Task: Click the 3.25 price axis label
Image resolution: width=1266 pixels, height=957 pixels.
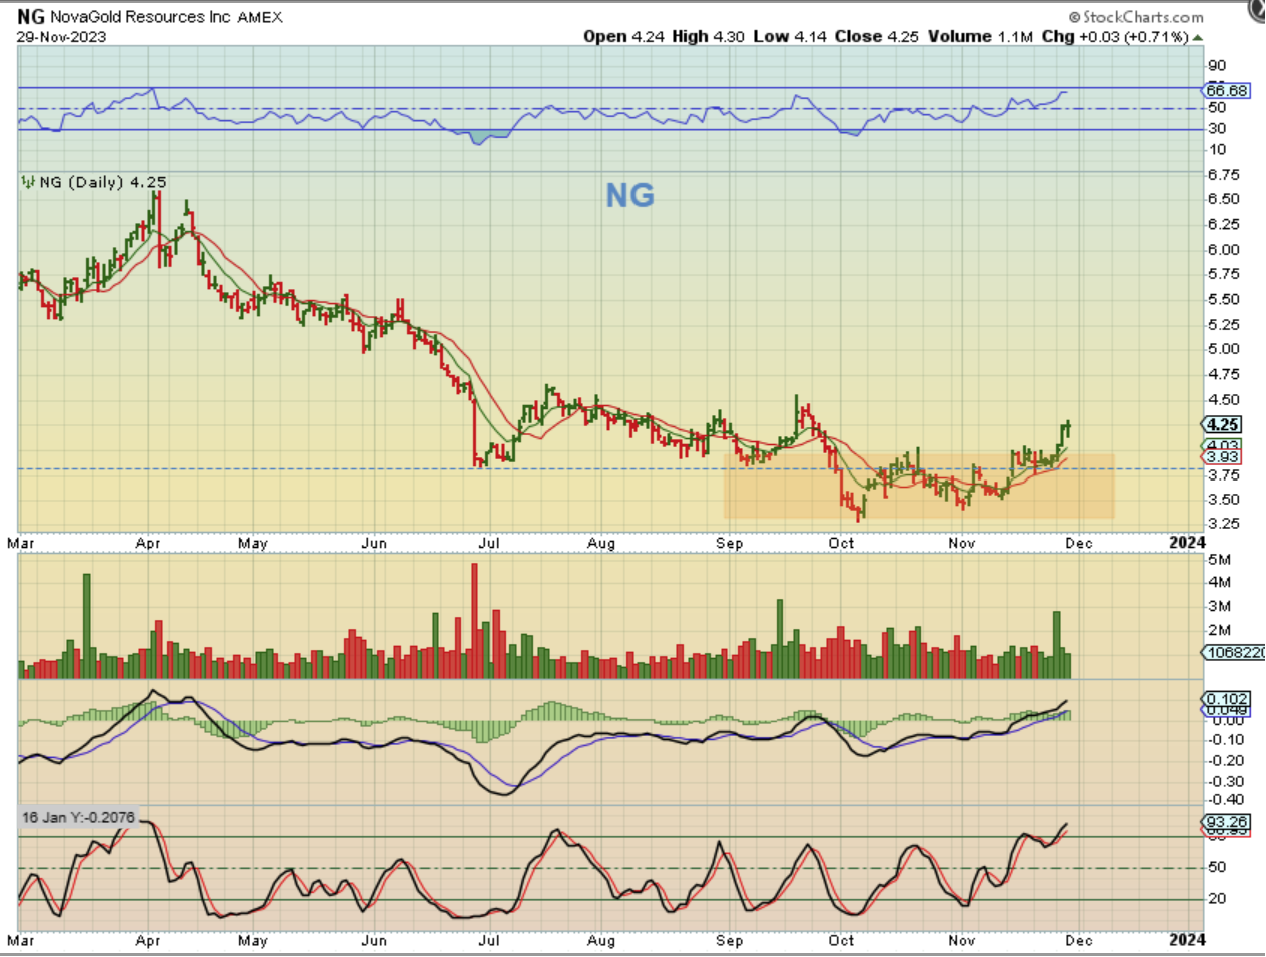Action: 1224,524
